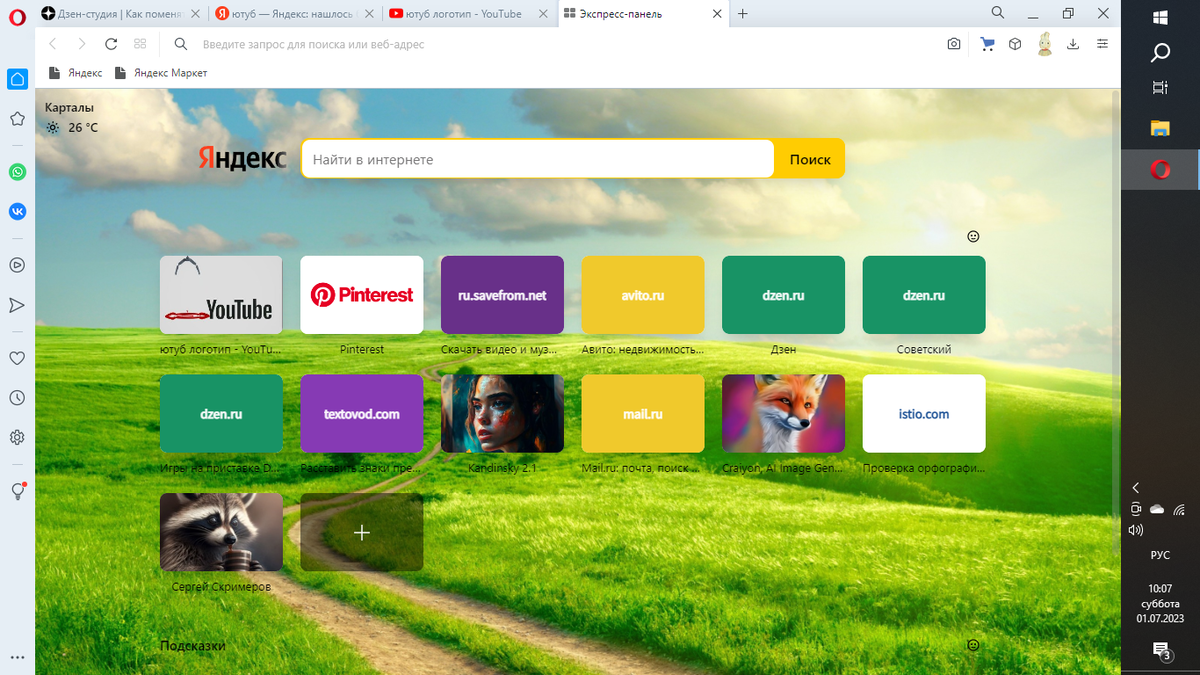Open the textovod.com tile

[x=362, y=414]
